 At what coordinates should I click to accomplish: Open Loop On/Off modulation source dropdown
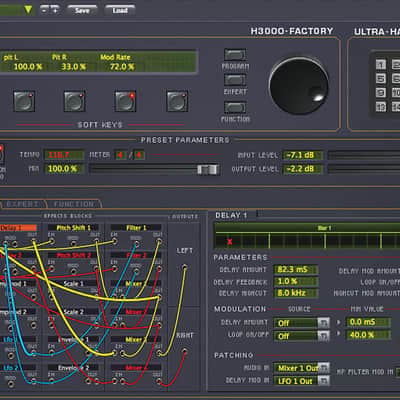[x=323, y=336]
